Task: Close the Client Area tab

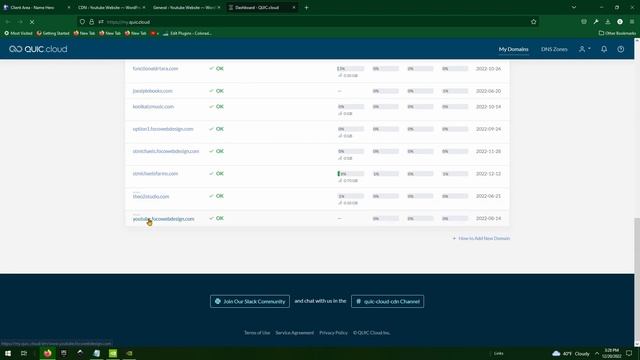Action: [68, 7]
